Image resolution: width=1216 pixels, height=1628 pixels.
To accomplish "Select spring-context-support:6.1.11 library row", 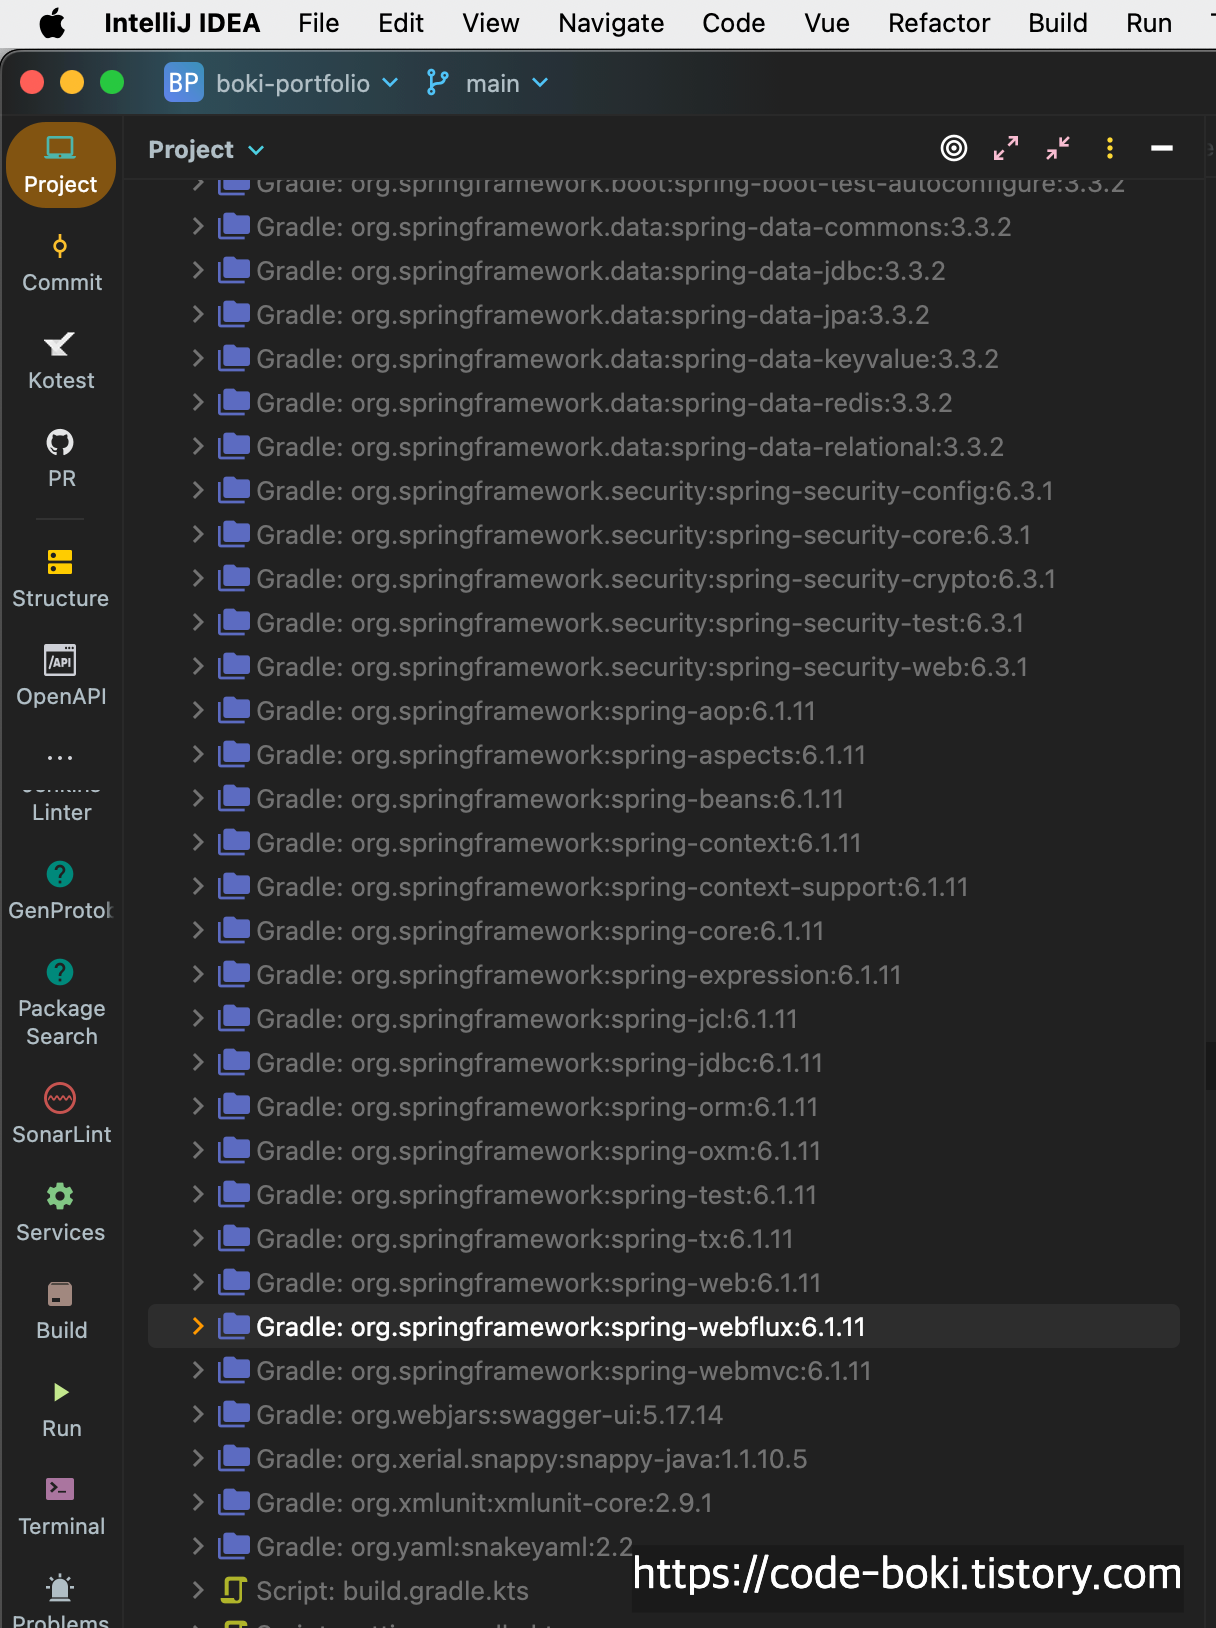I will tap(664, 887).
